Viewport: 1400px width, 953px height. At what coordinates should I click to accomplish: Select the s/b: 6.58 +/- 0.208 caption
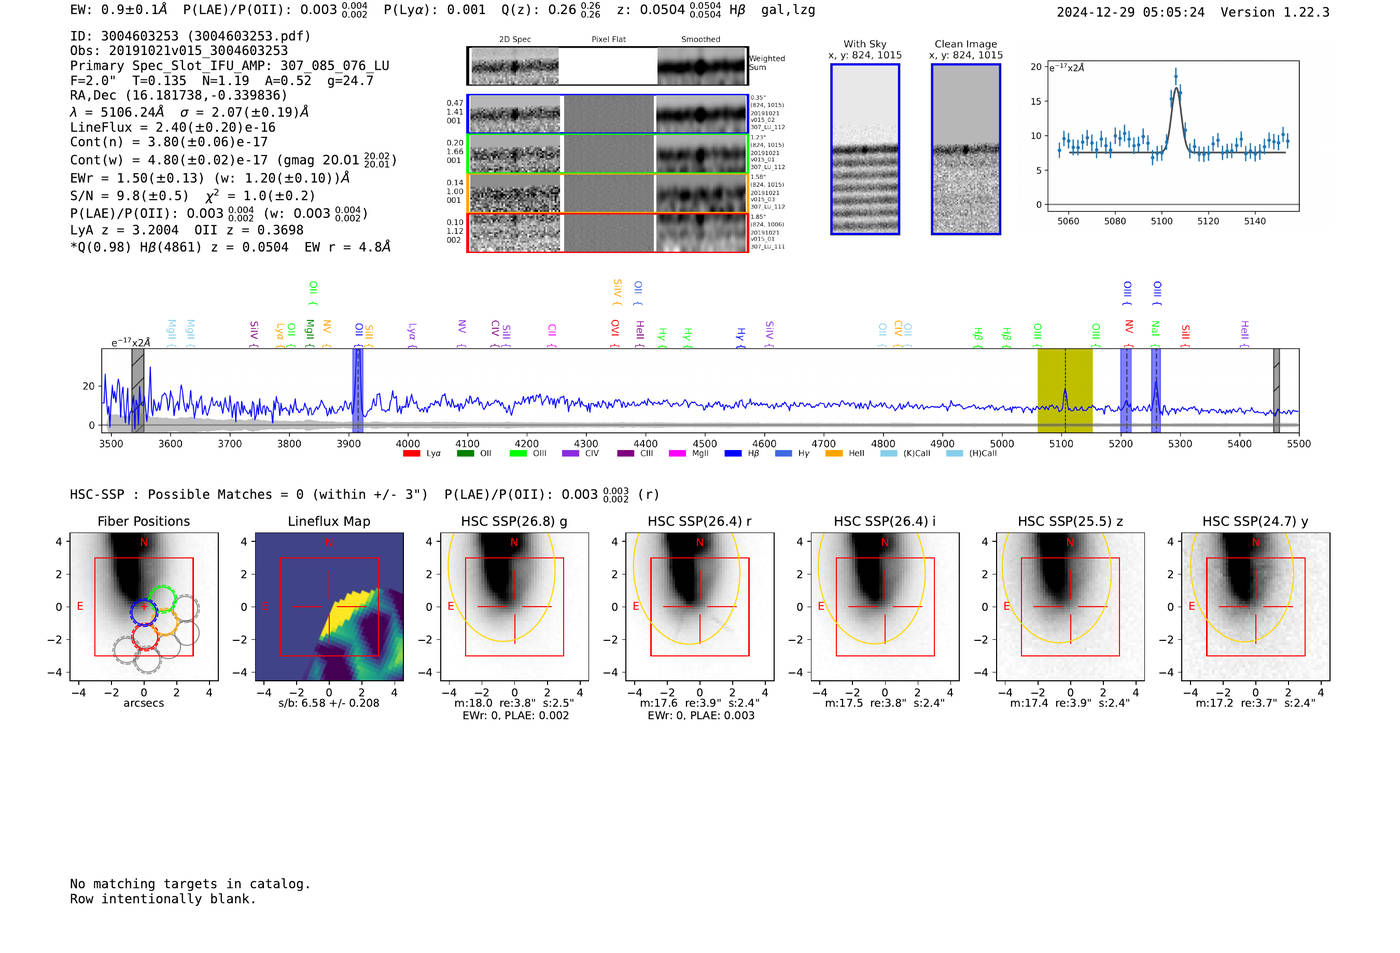[329, 703]
